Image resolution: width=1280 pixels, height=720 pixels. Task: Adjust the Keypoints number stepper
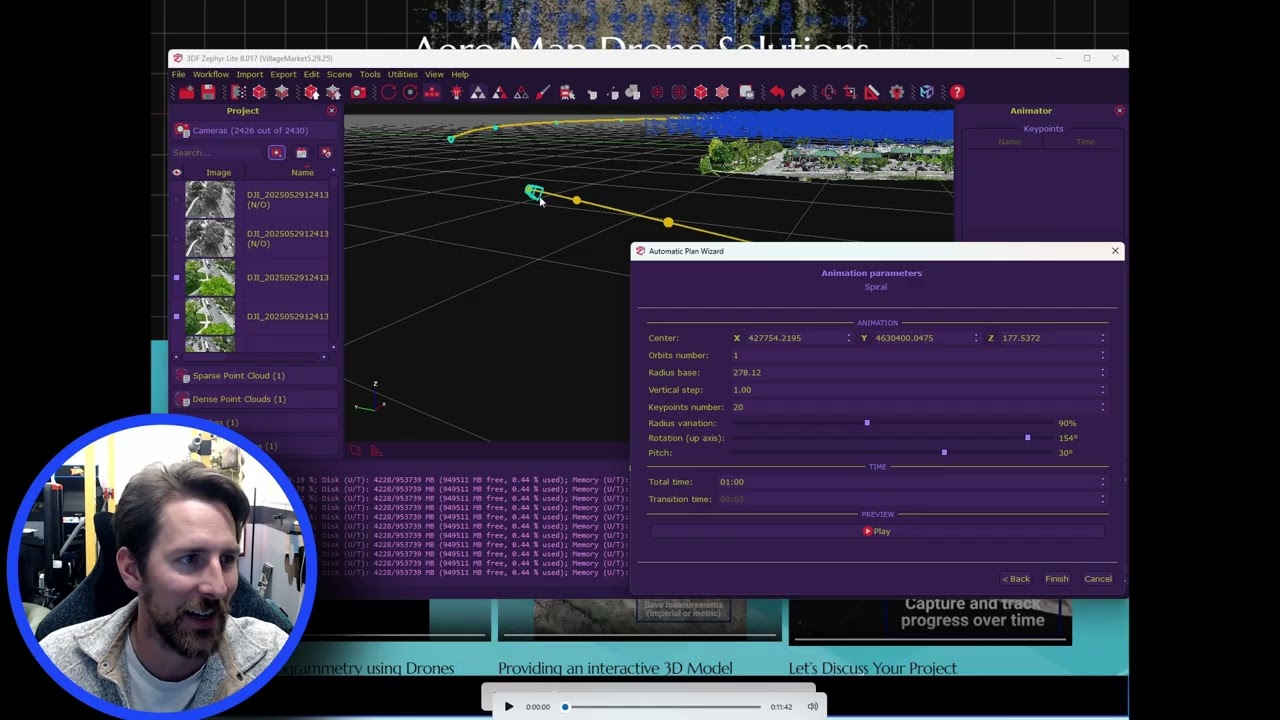1103,407
